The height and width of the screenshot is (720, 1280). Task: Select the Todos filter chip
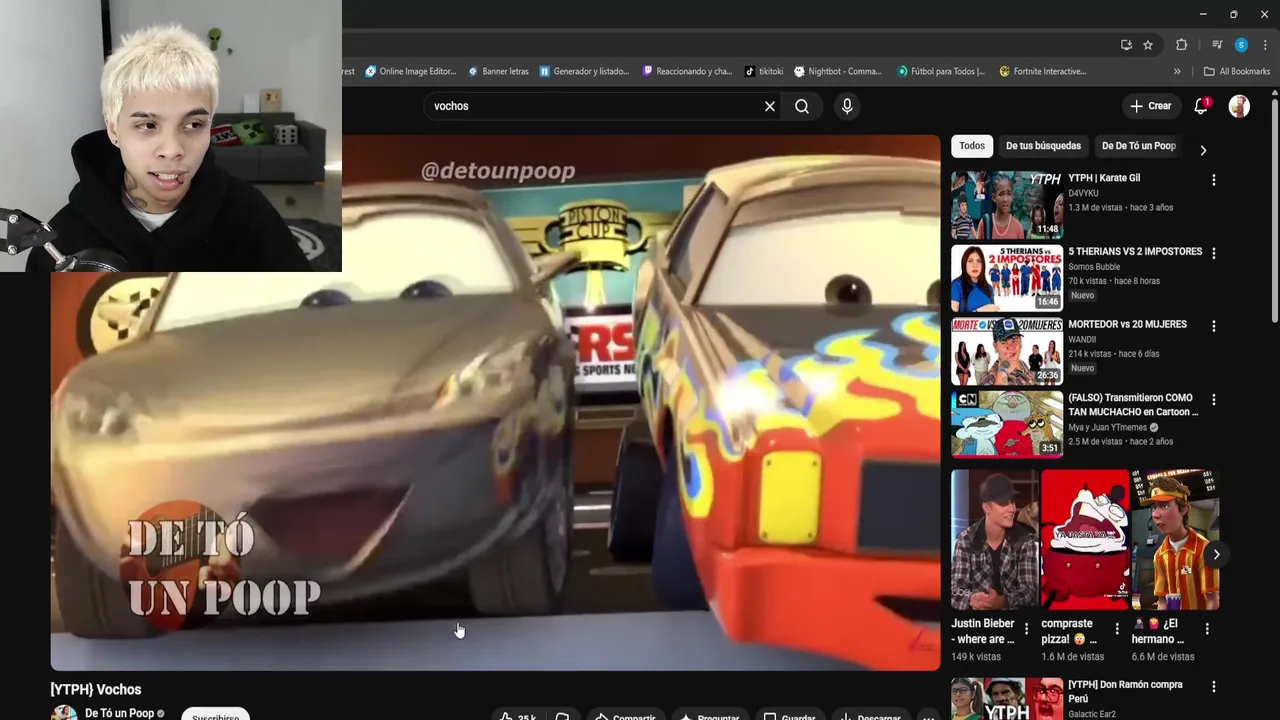coord(972,146)
